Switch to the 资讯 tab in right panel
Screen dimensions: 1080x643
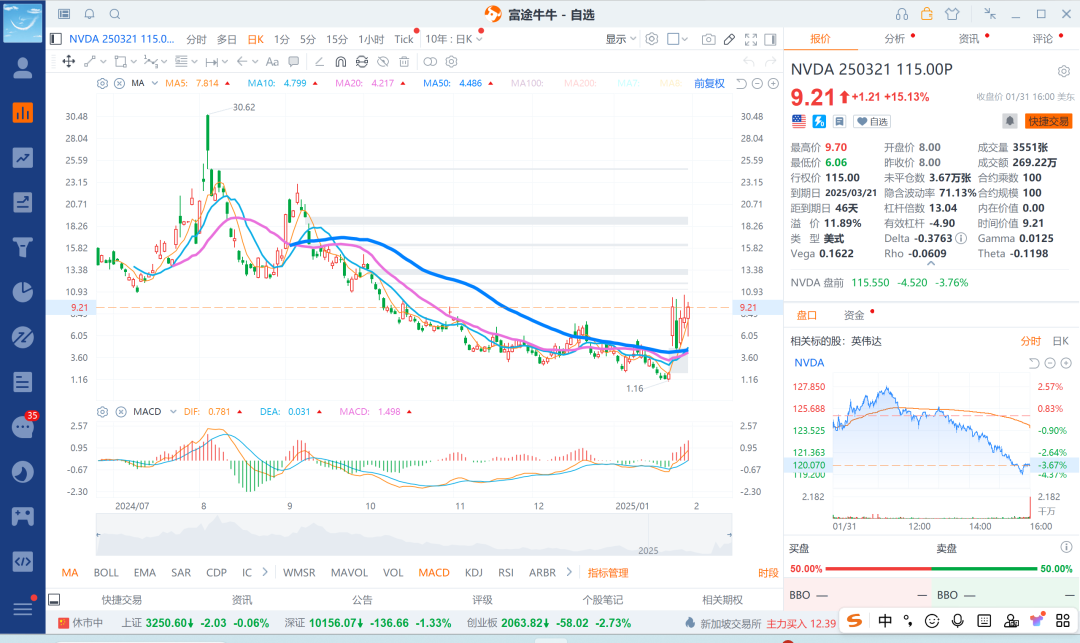pyautogui.click(x=968, y=39)
